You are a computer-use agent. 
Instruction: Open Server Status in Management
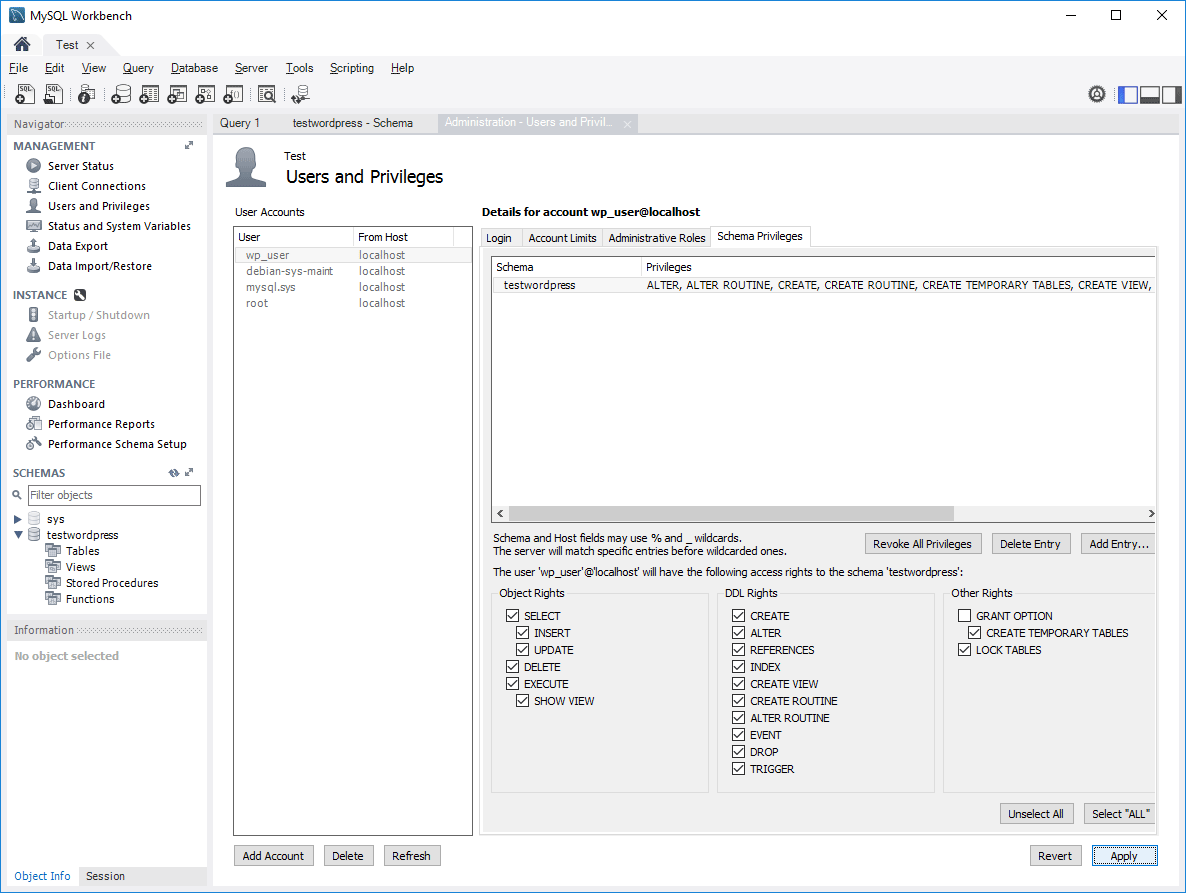81,166
